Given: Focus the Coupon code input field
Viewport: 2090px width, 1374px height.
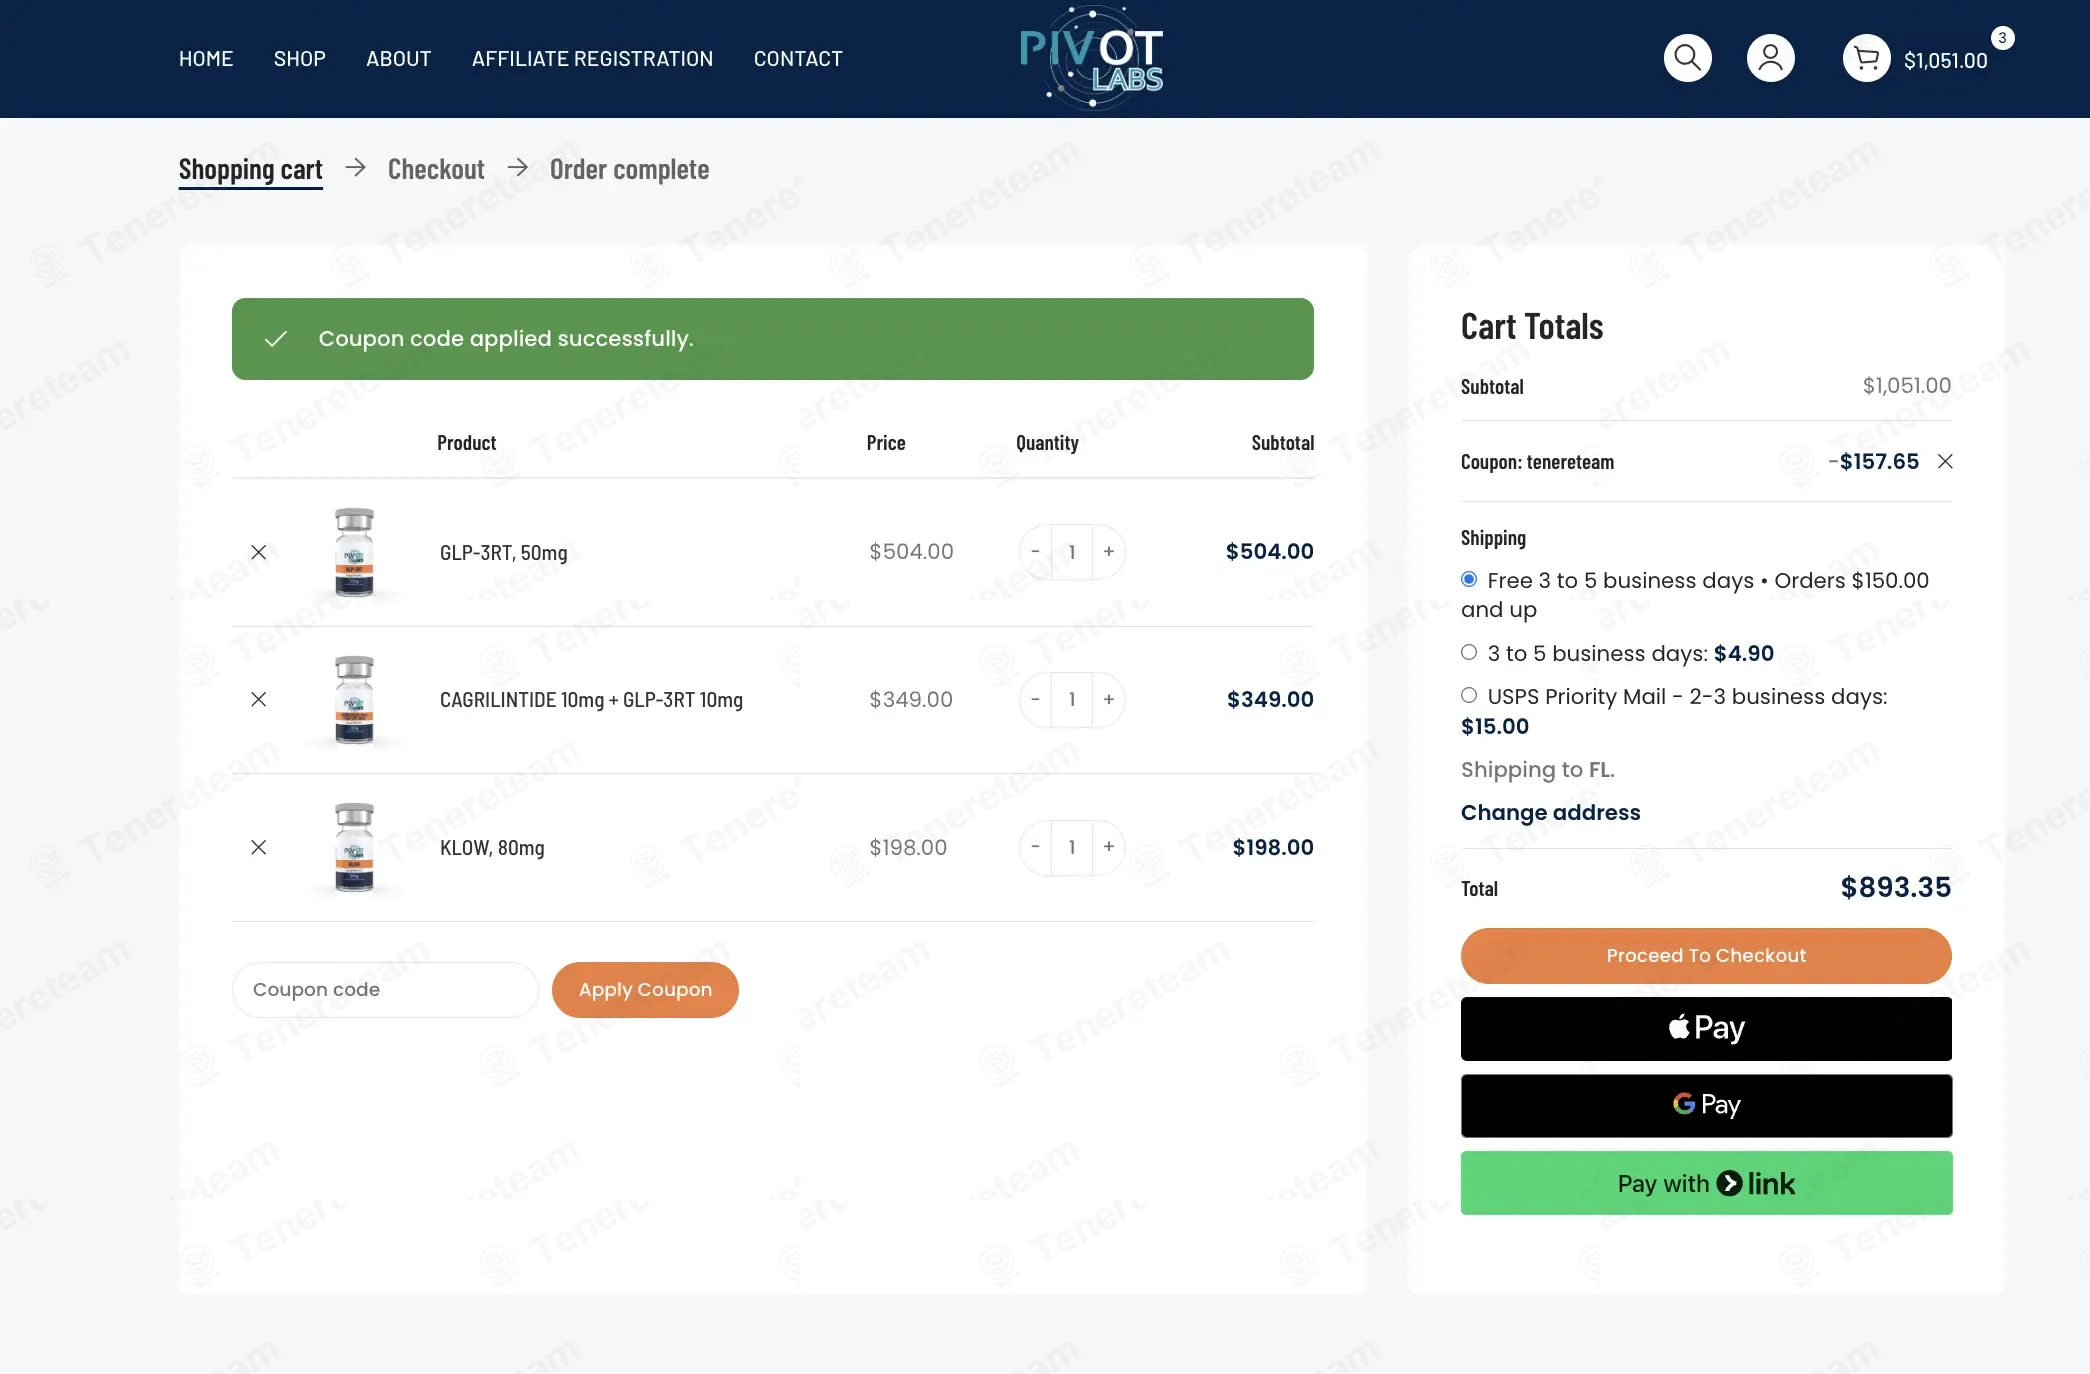Looking at the screenshot, I should [385, 990].
